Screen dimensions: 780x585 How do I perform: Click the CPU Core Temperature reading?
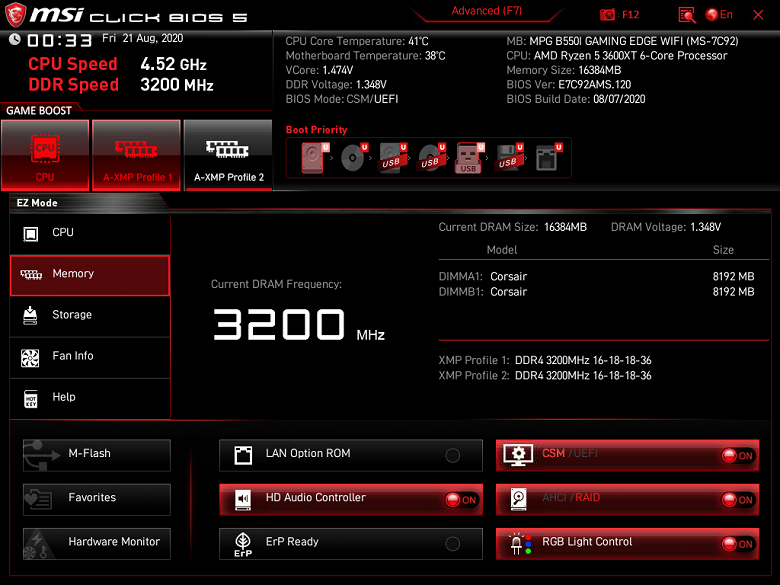pos(357,41)
